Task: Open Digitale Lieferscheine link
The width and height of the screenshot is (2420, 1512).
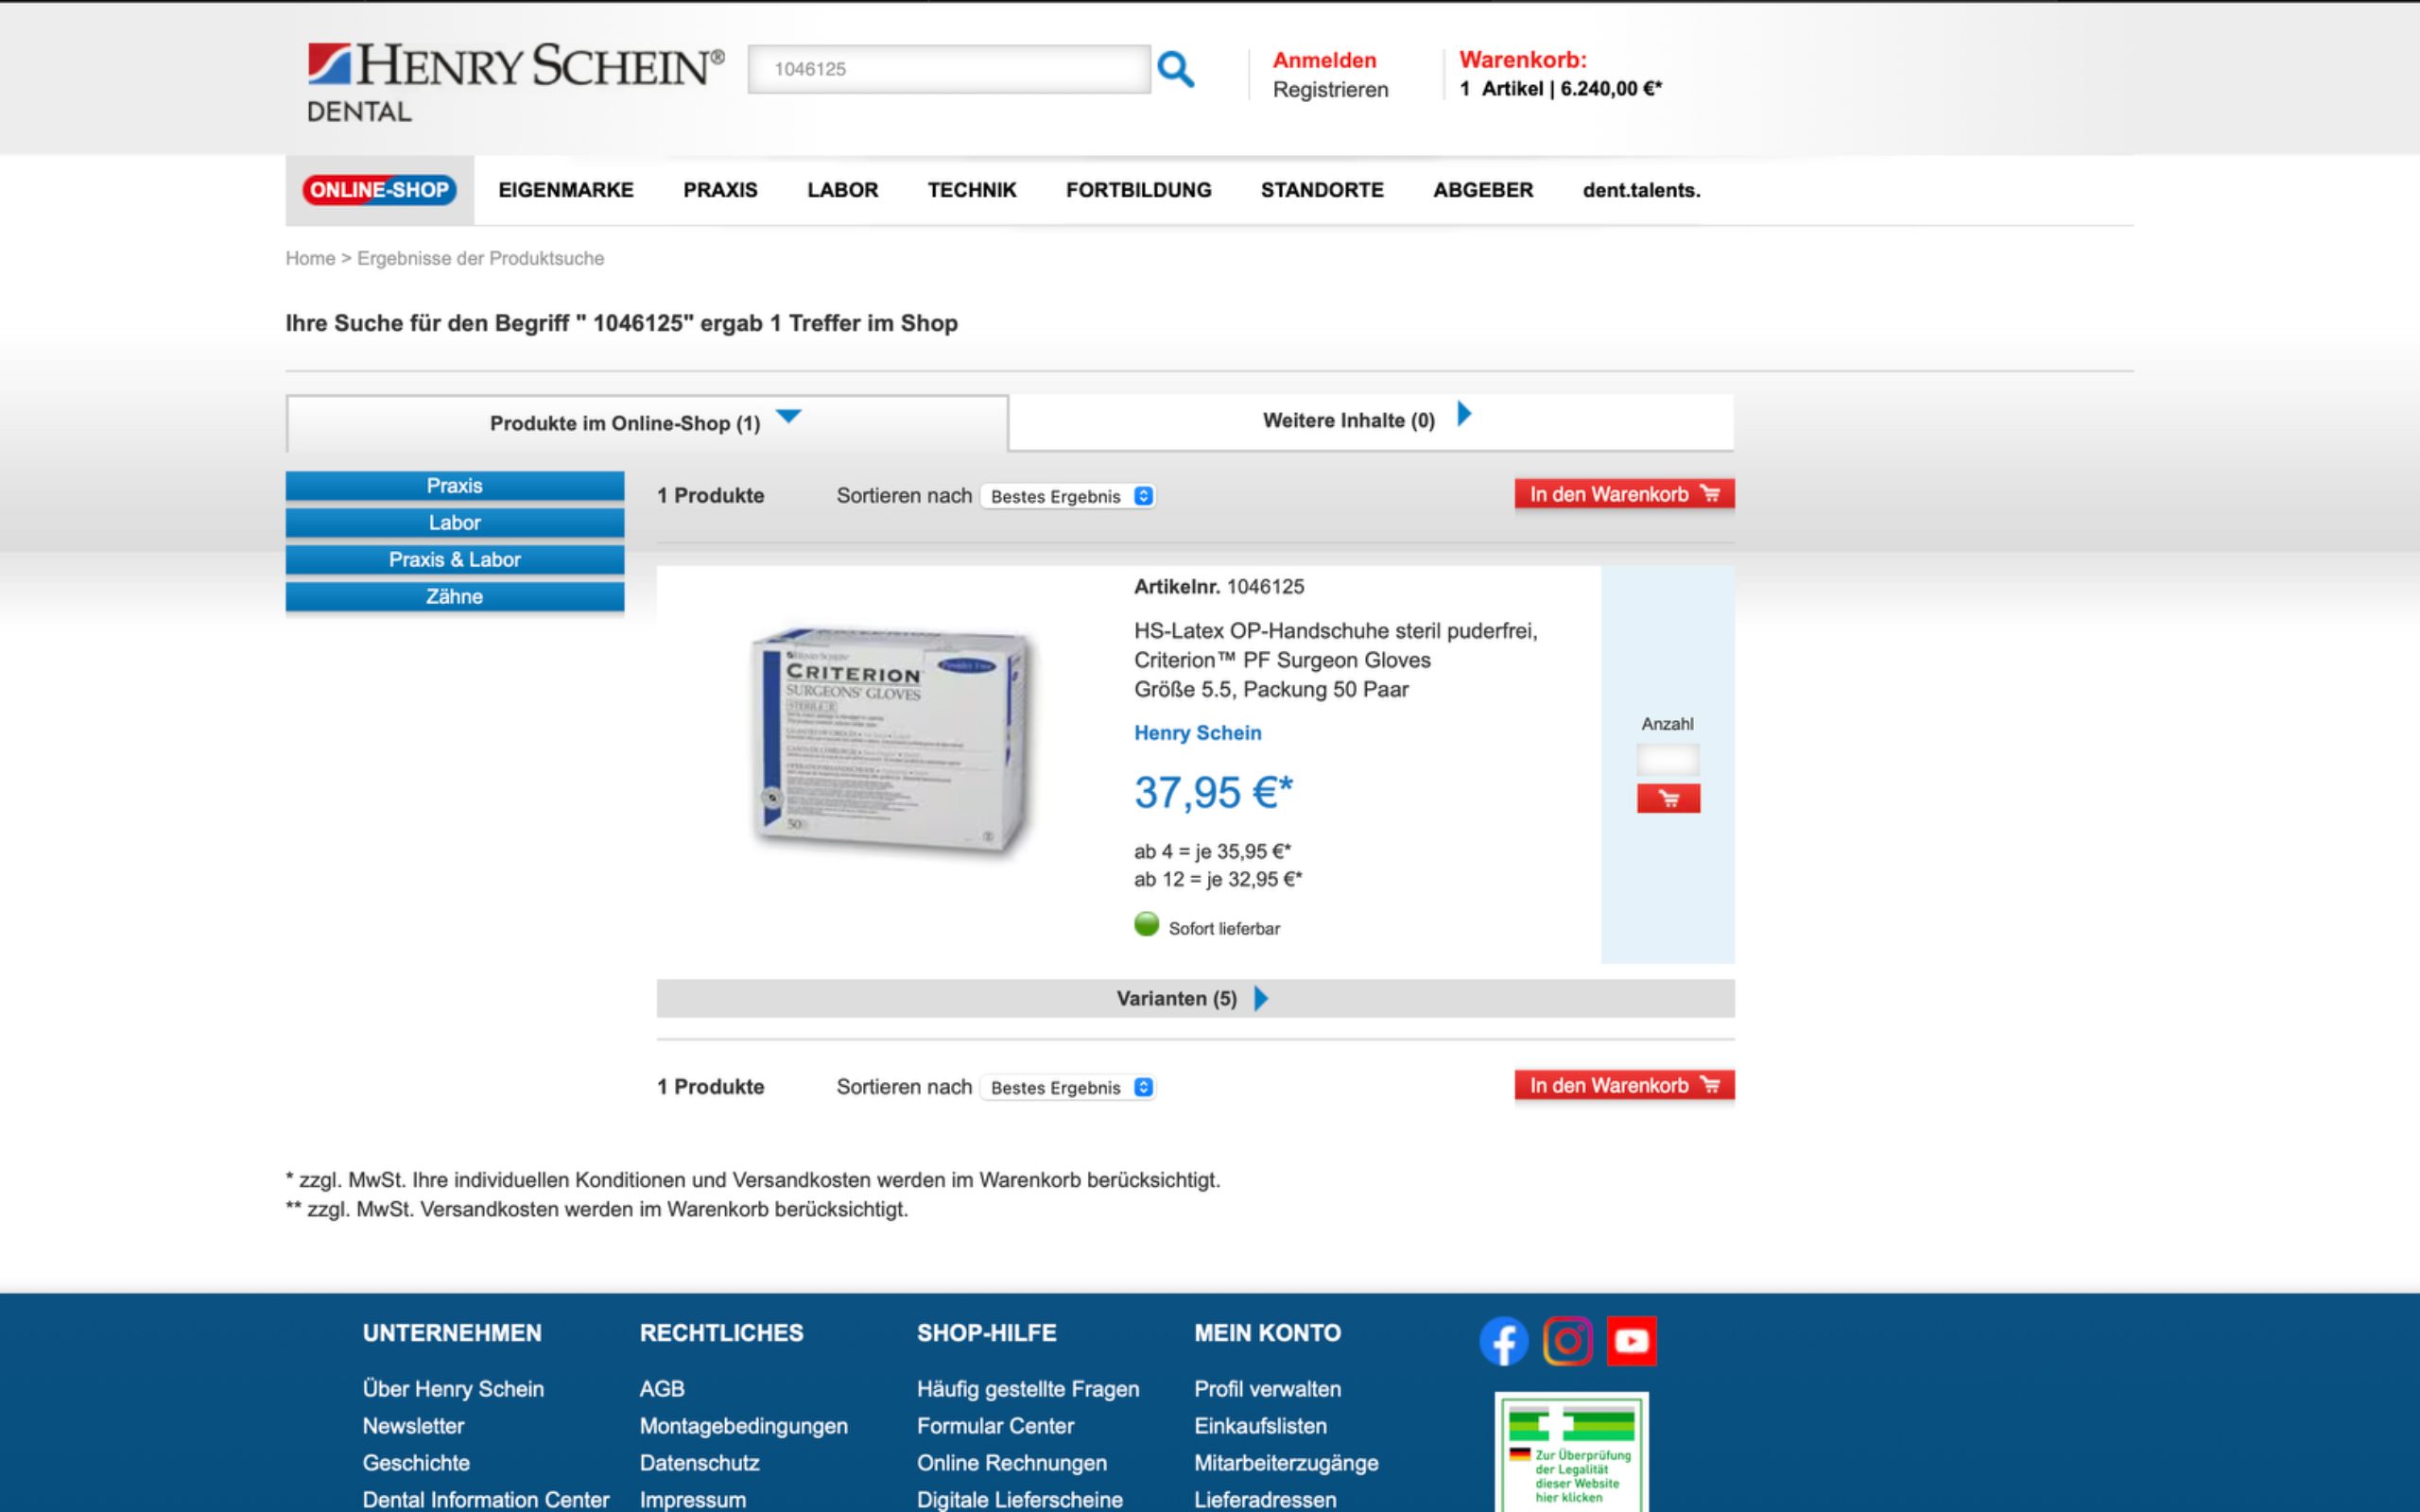Action: click(1019, 1499)
